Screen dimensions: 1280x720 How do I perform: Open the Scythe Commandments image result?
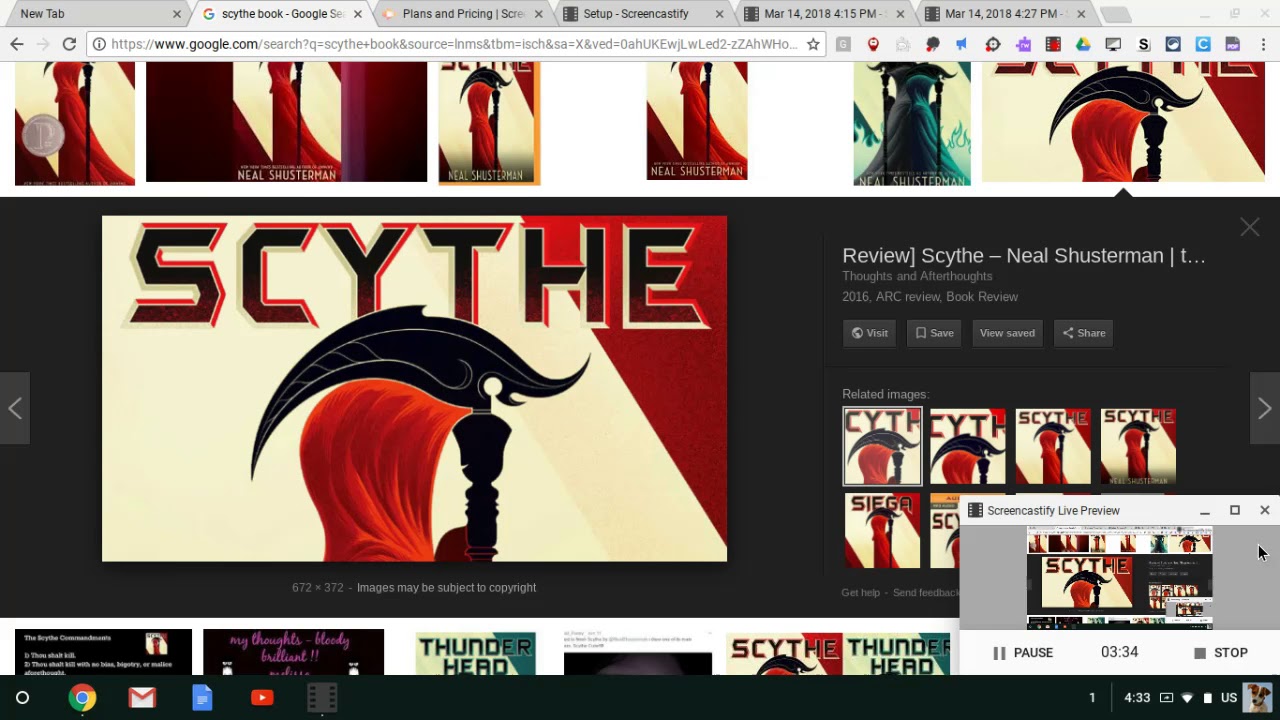[x=103, y=652]
